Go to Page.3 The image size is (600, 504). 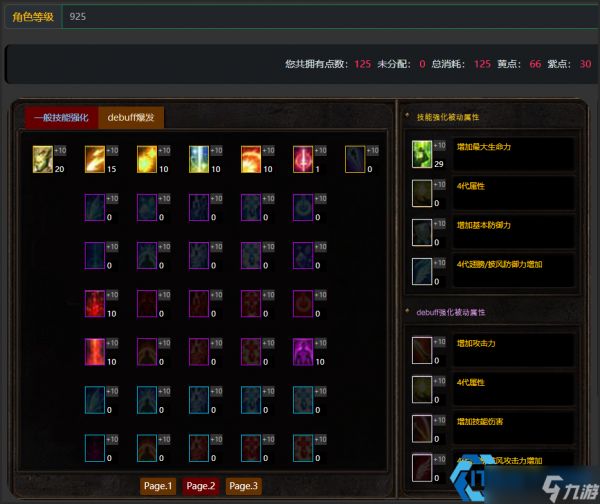coord(243,486)
